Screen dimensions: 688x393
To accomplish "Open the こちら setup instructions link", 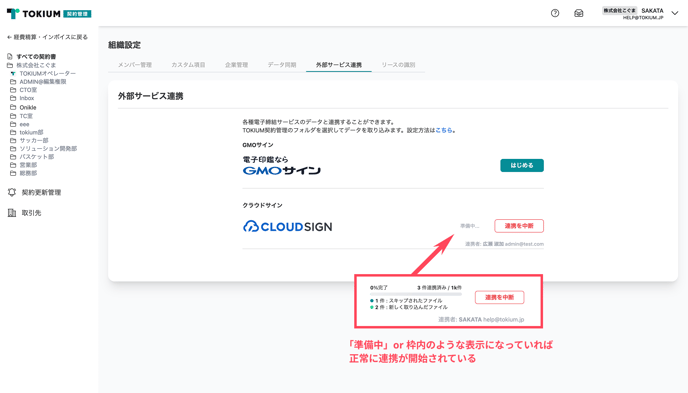I will tap(444, 130).
